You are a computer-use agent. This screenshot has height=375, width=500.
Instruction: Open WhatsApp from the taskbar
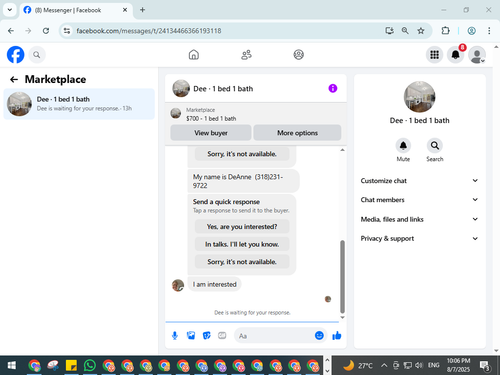(90, 366)
